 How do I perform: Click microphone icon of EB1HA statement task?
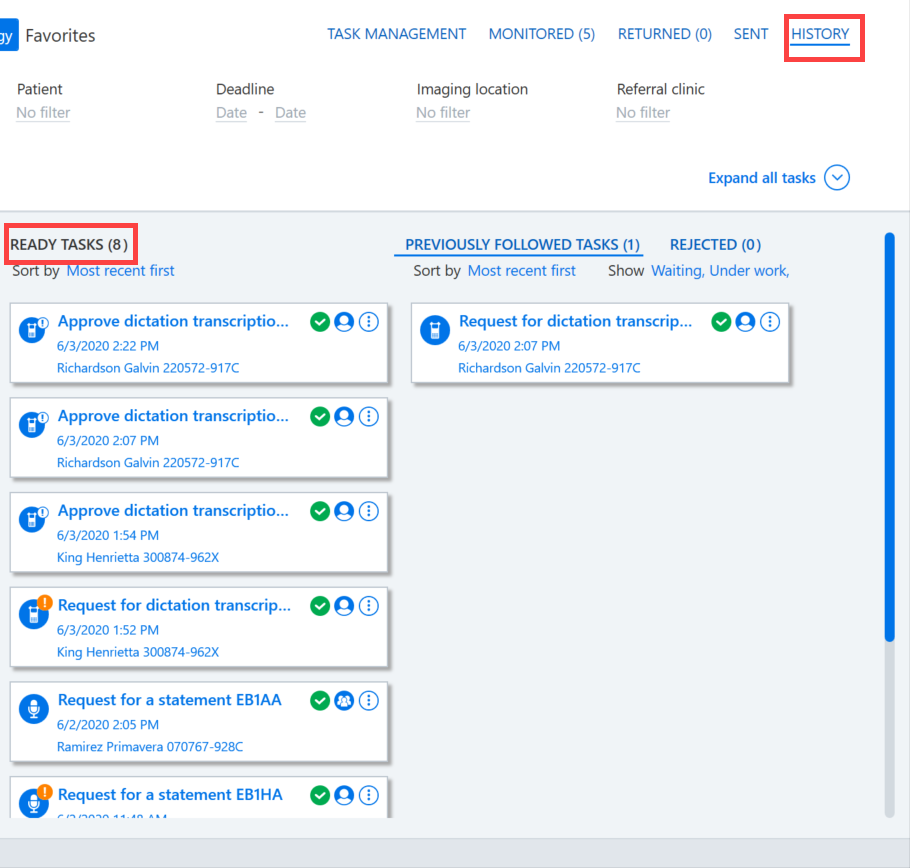tap(34, 802)
